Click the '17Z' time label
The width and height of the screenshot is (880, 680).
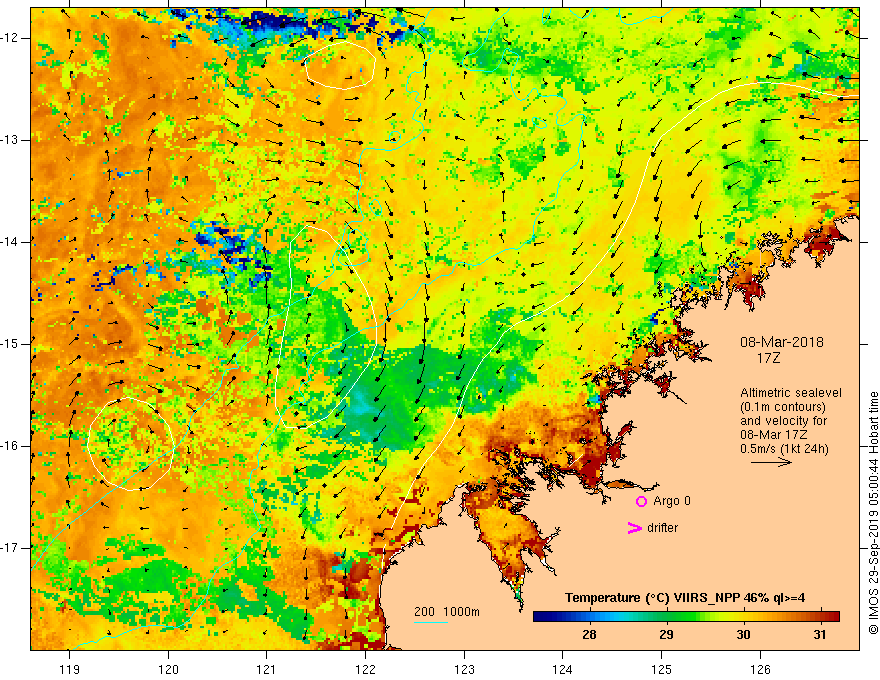point(768,358)
